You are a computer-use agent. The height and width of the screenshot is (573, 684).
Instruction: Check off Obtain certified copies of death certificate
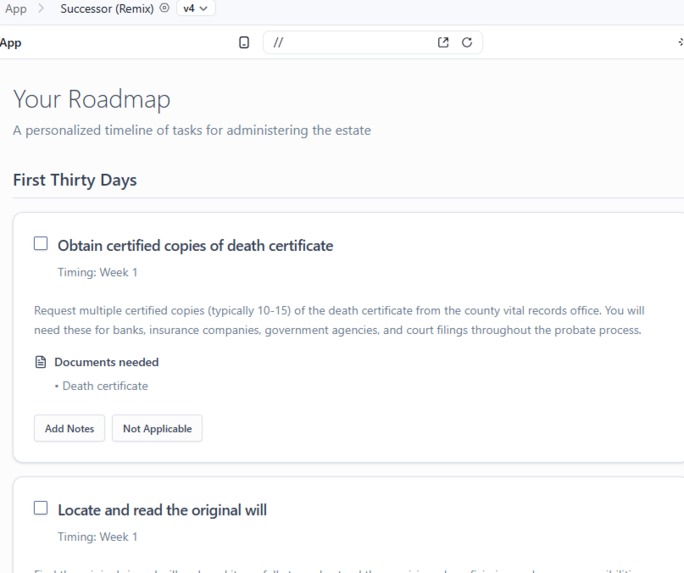tap(41, 243)
